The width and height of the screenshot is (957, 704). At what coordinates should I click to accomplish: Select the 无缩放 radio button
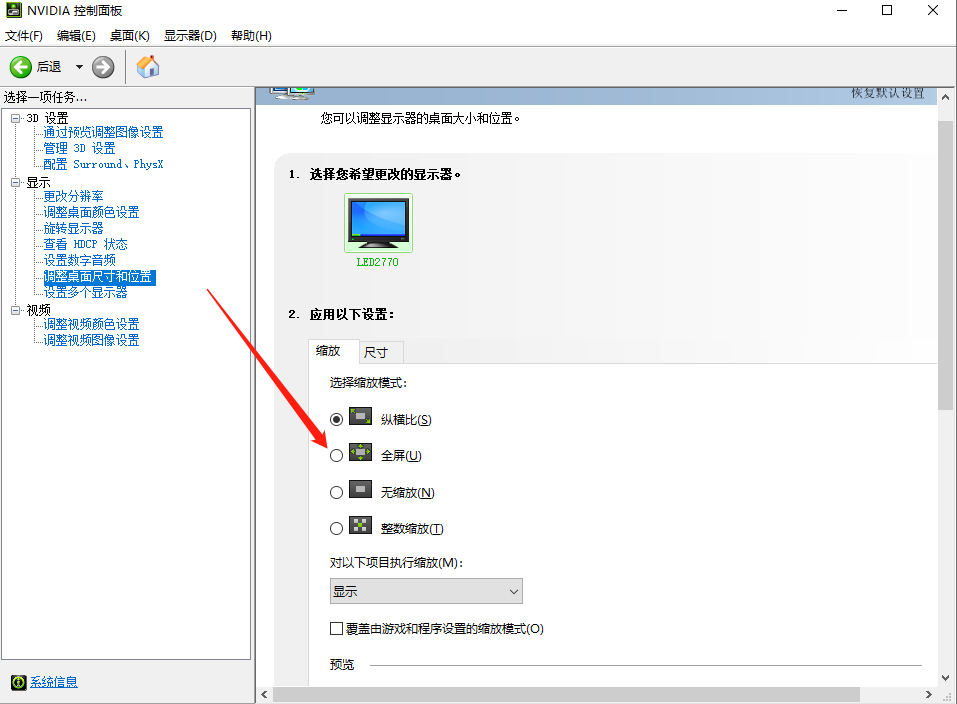(x=336, y=491)
